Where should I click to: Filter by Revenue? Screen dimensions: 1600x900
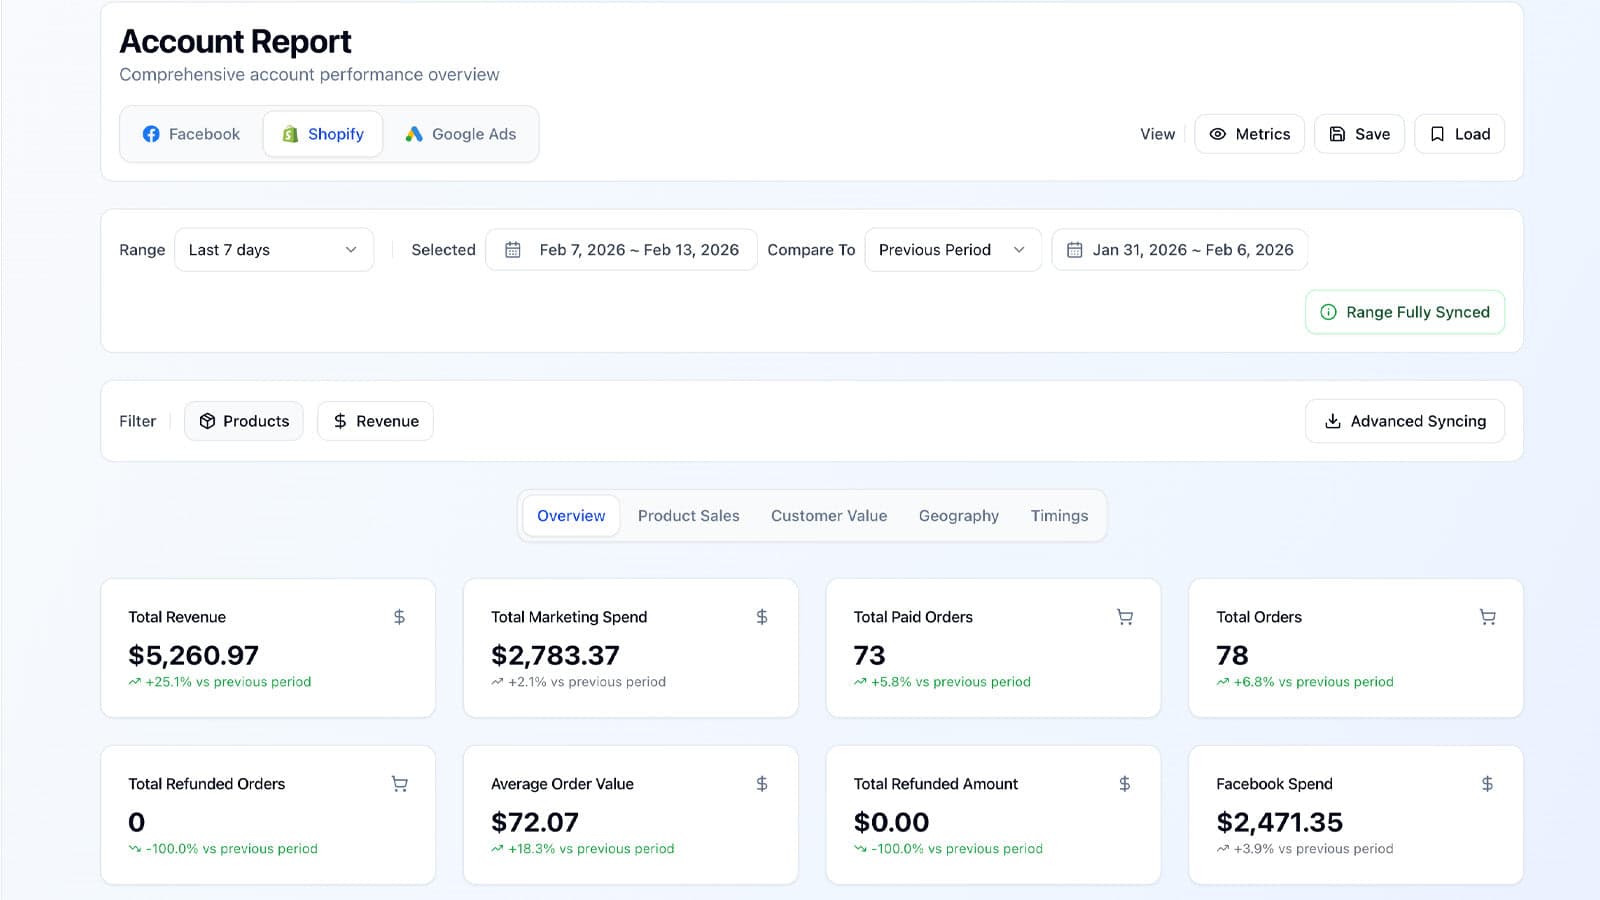tap(376, 421)
